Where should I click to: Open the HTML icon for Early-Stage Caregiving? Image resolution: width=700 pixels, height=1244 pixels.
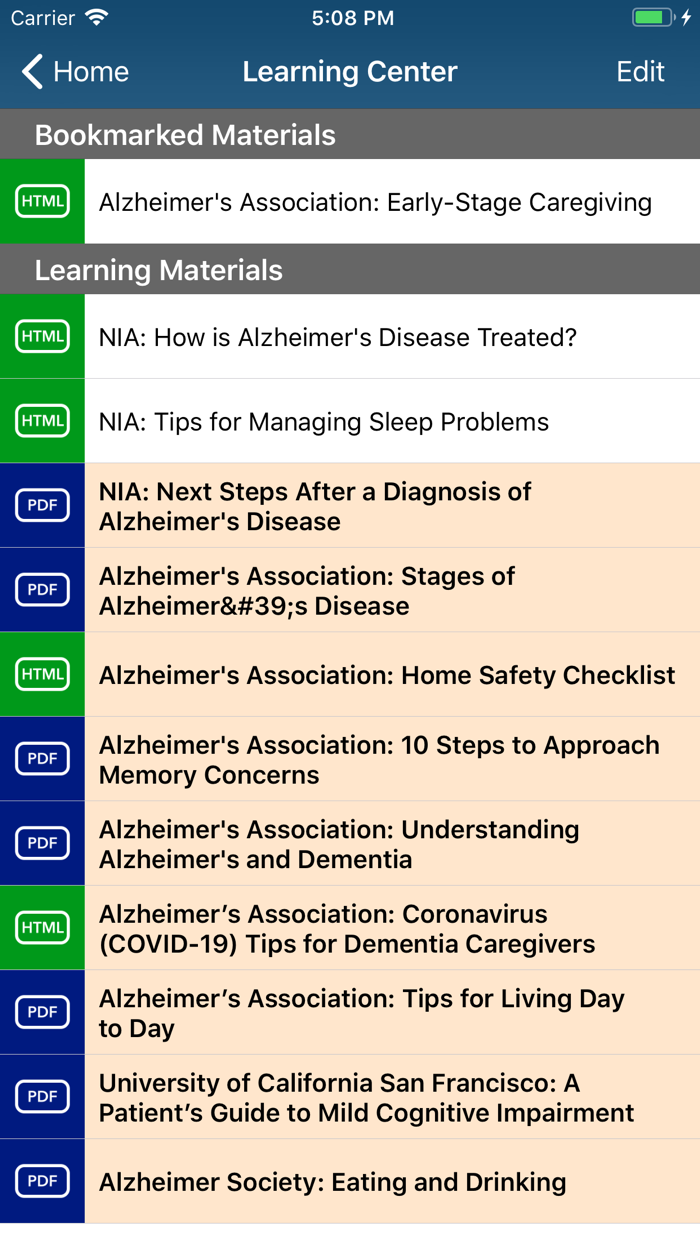[x=42, y=202]
